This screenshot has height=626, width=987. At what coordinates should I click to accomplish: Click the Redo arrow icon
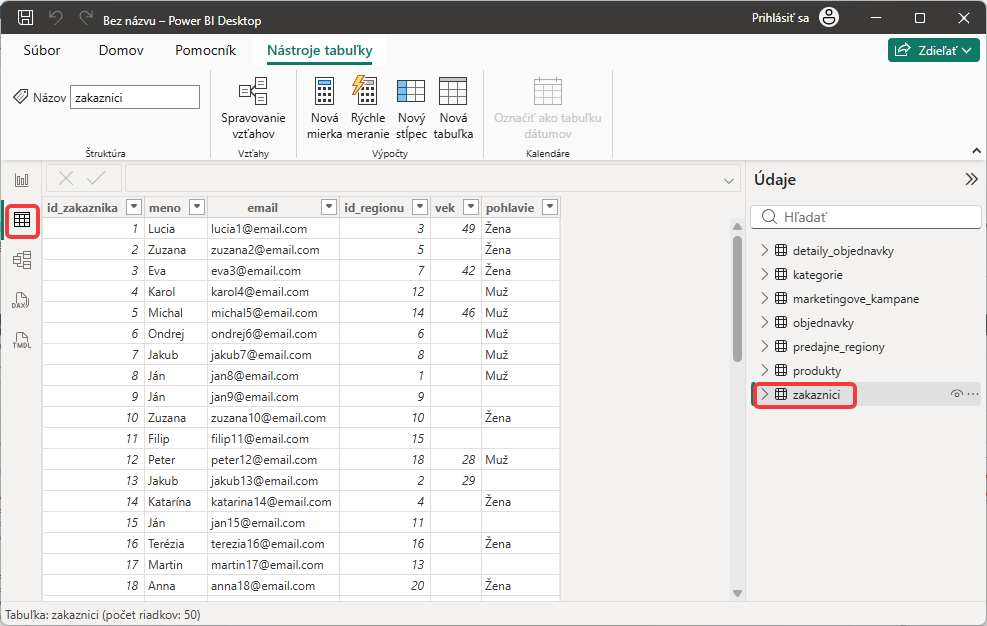[86, 18]
